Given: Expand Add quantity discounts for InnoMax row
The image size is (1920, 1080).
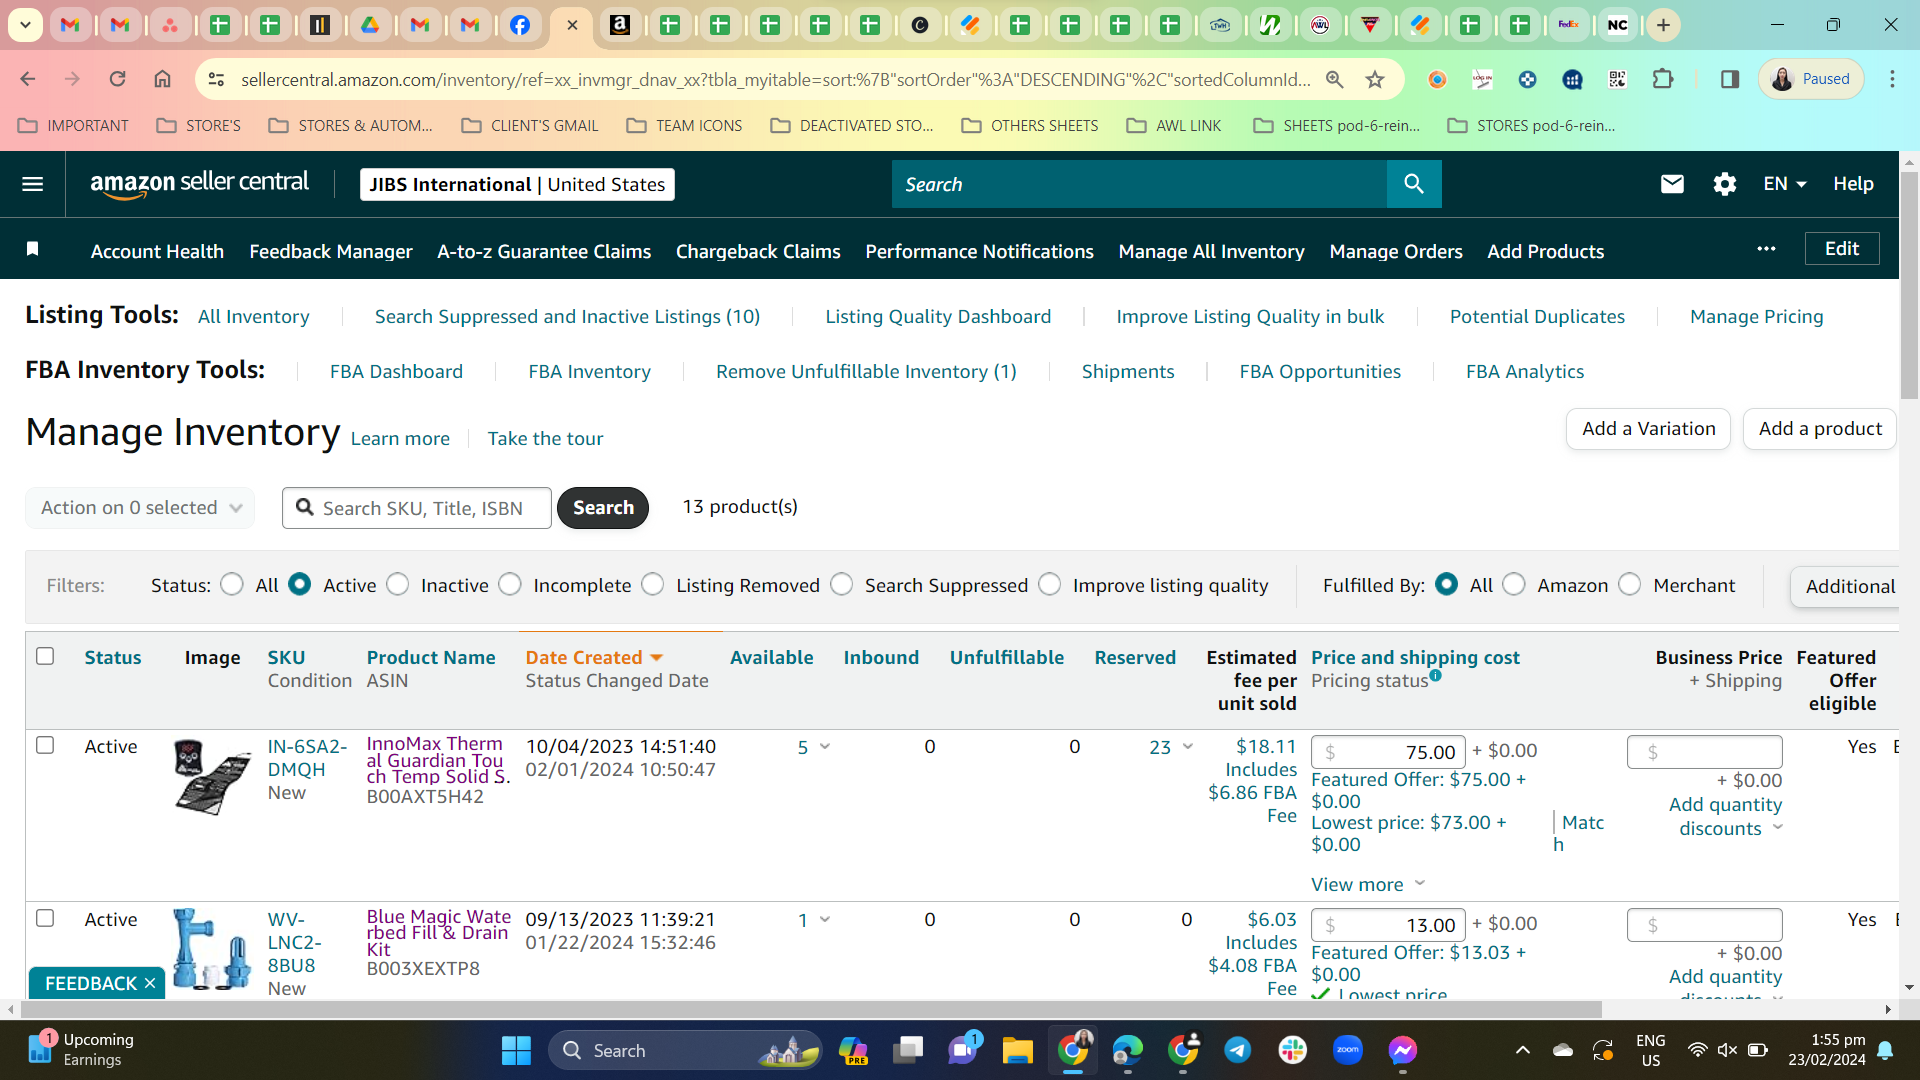Looking at the screenshot, I should pyautogui.click(x=1726, y=816).
